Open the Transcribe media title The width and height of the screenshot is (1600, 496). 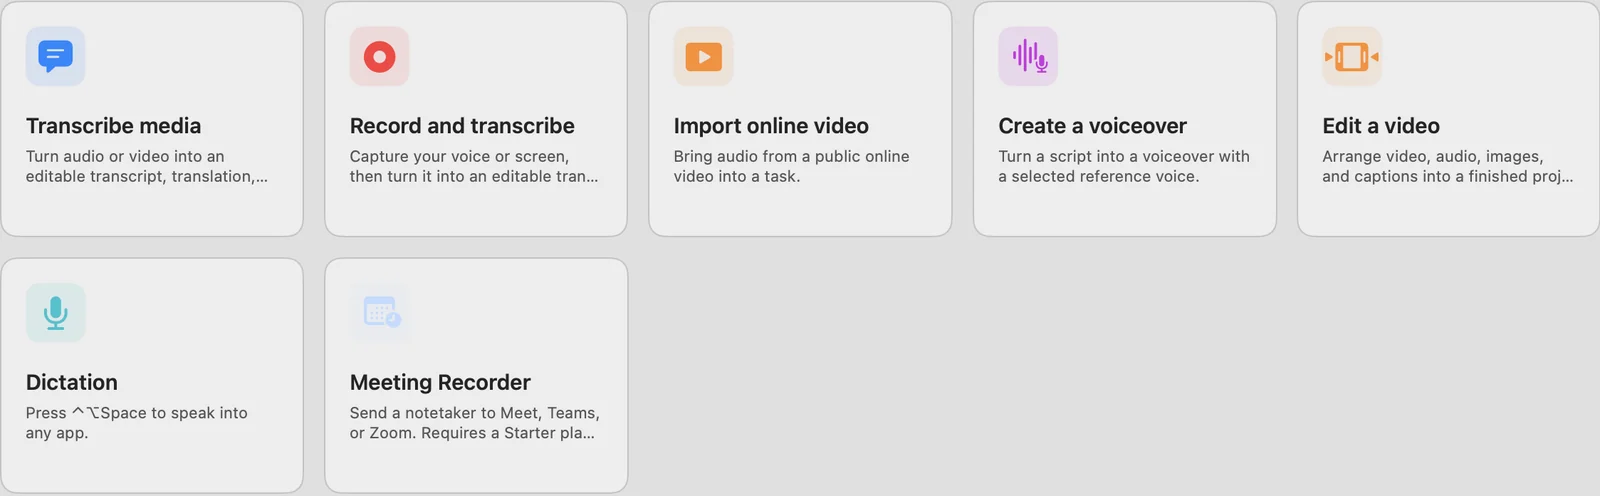tap(113, 126)
